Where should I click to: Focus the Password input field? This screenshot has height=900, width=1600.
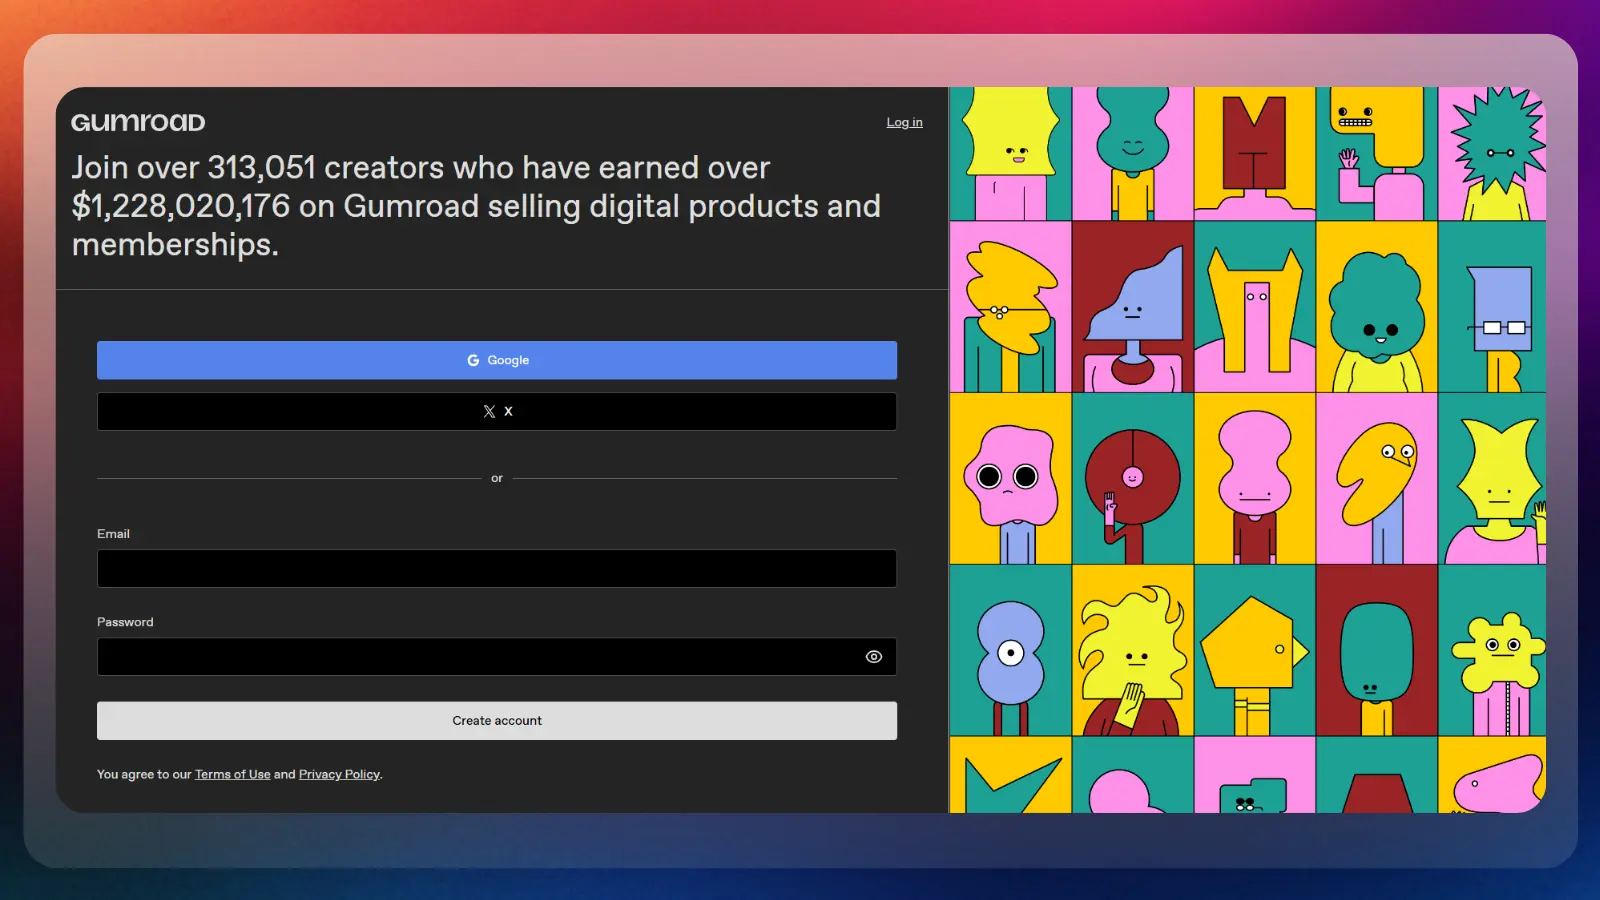497,657
